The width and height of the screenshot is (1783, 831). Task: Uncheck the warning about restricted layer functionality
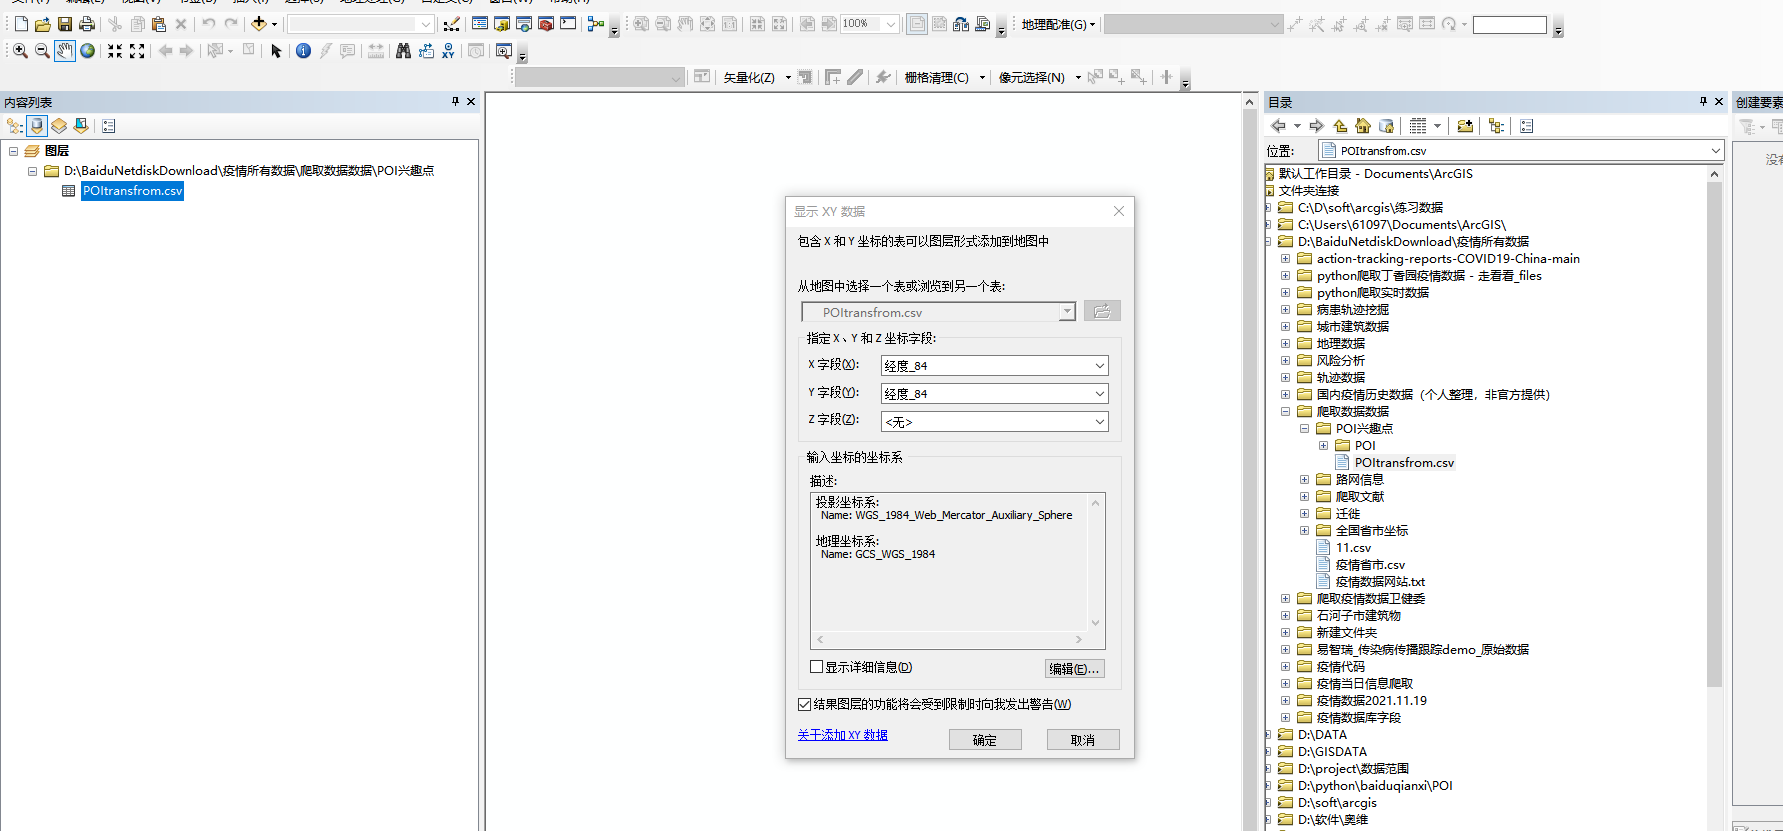coord(804,704)
